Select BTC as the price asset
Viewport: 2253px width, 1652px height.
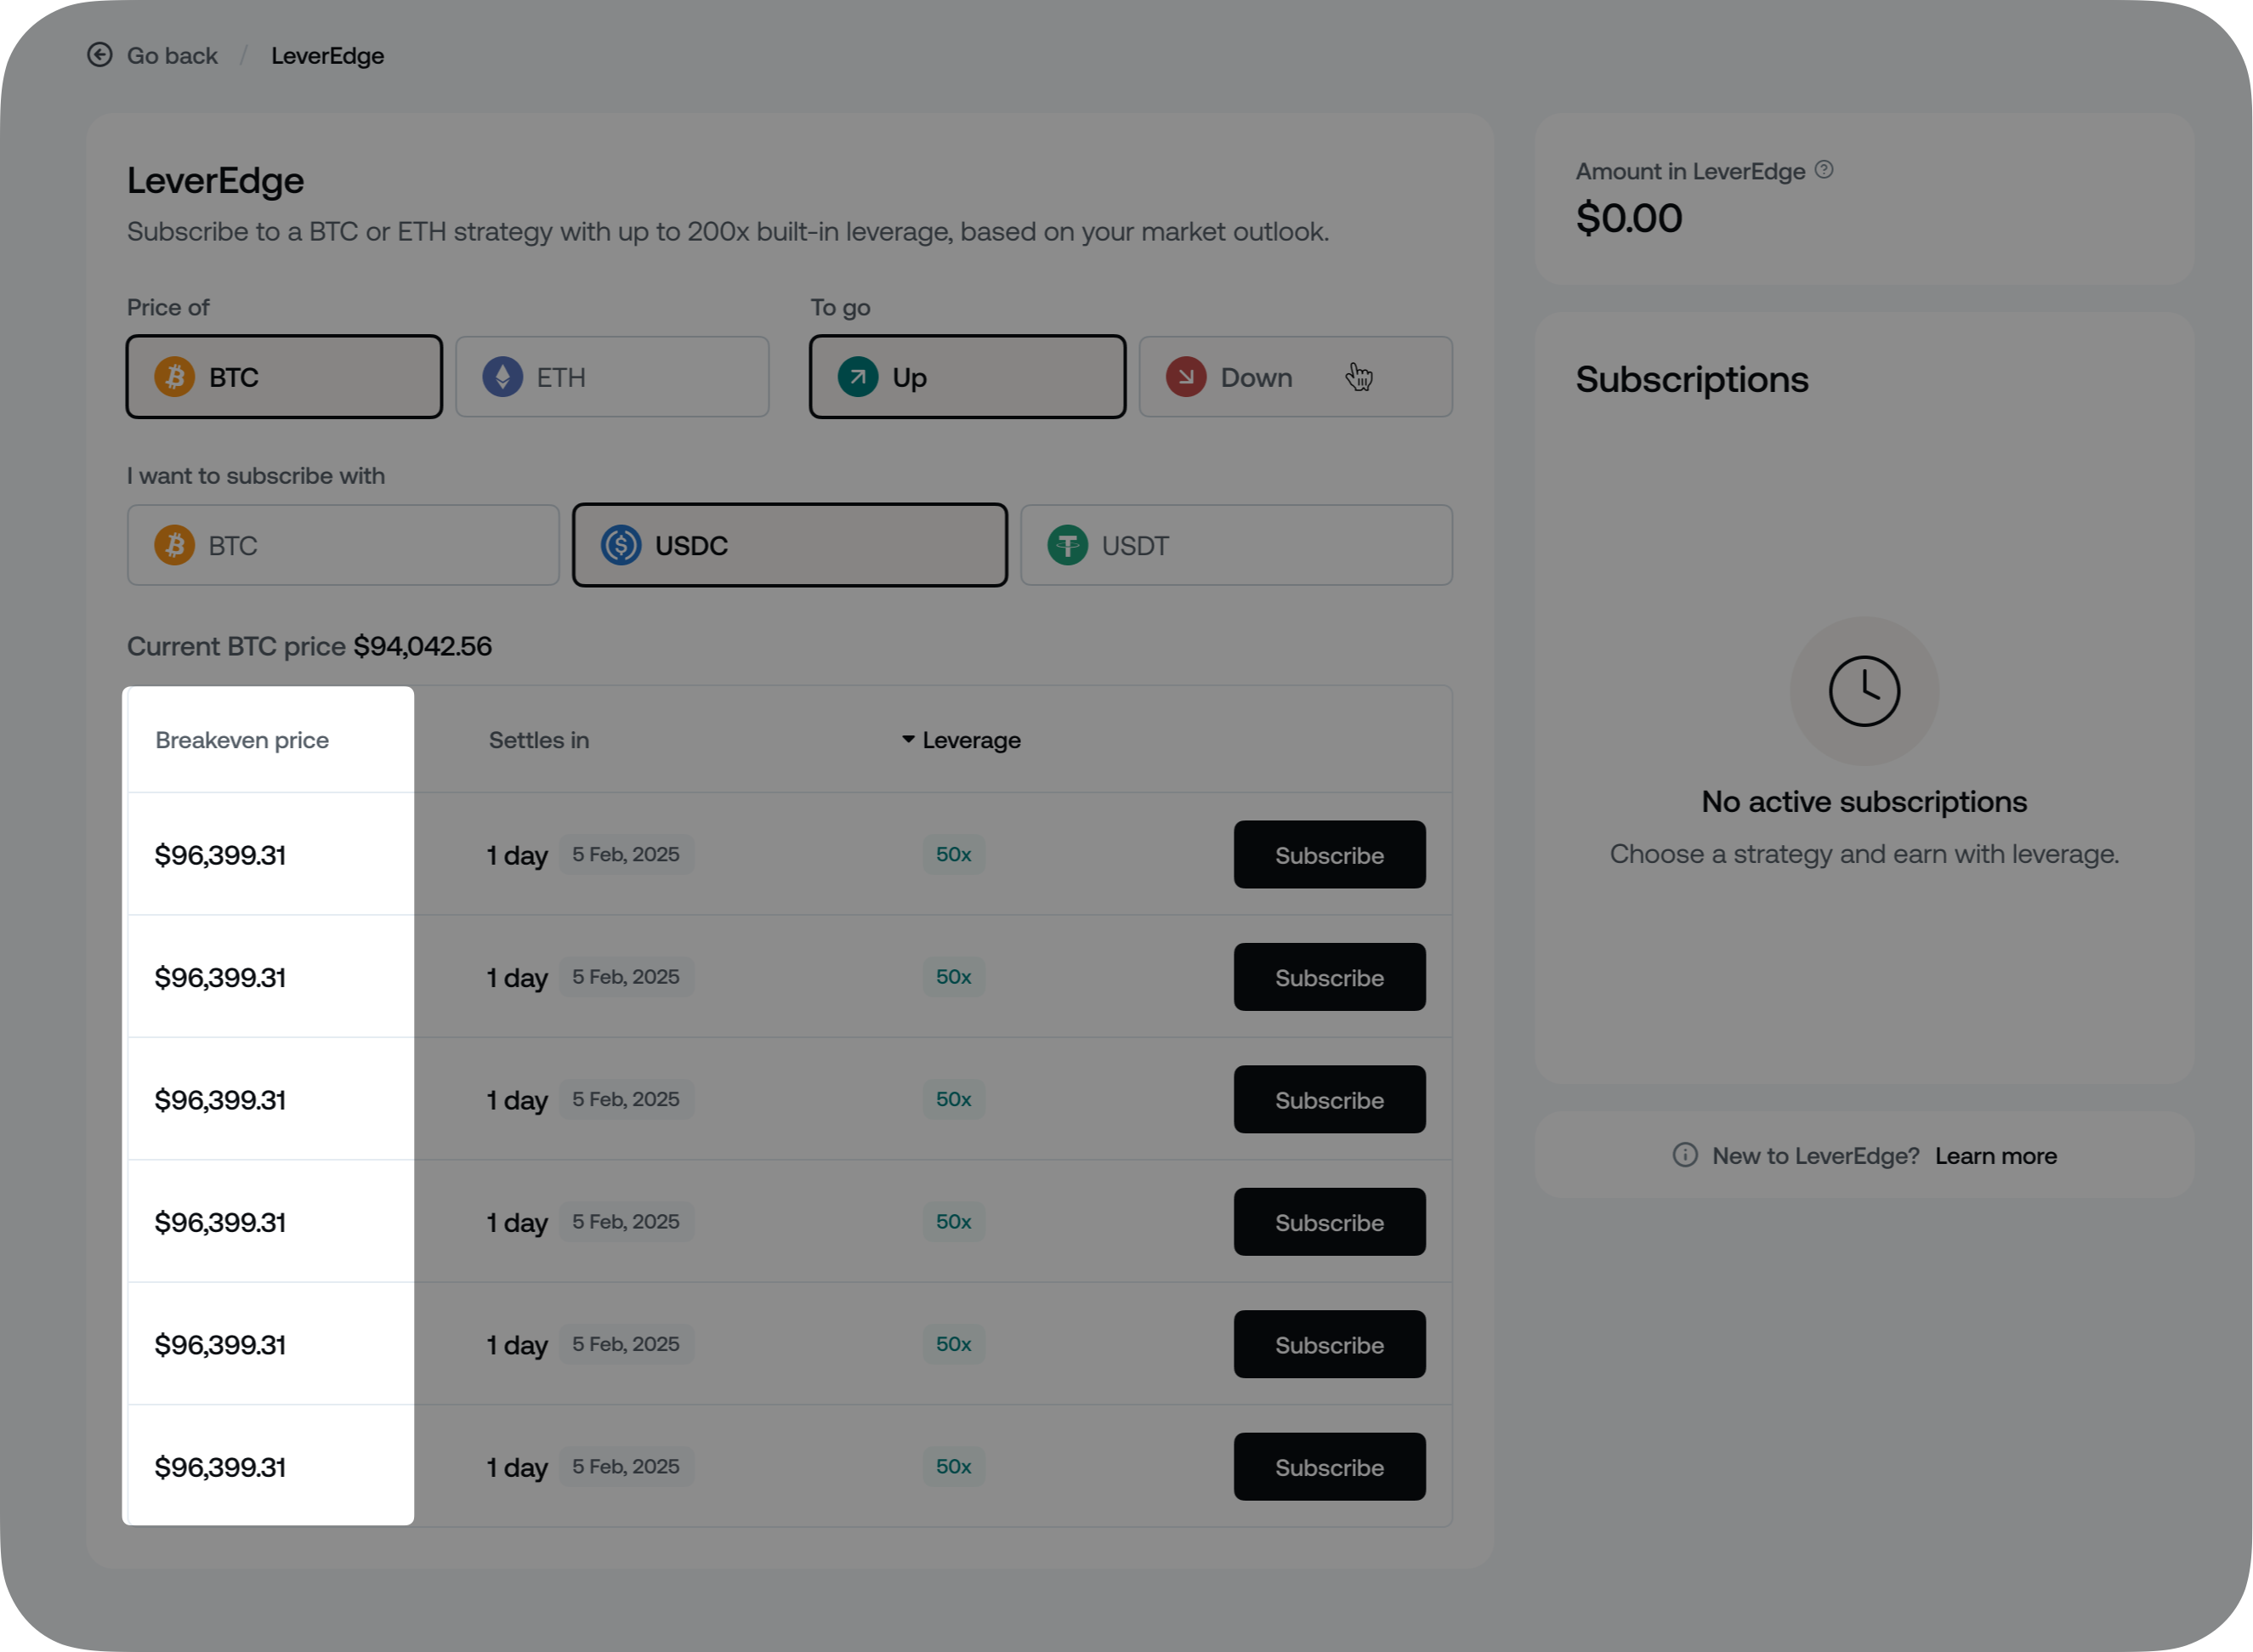pyautogui.click(x=284, y=377)
